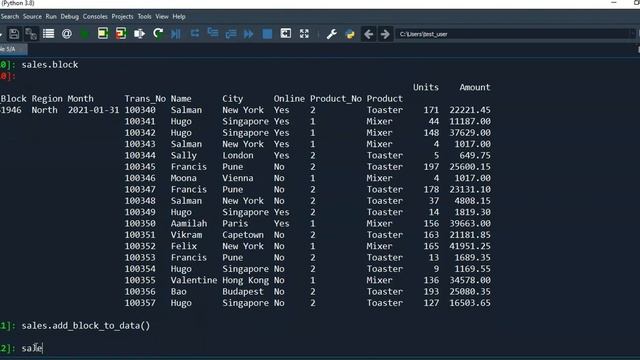Screen dimensions: 640x360
Task: Click the 'Trans_No' column header
Action: click(x=145, y=99)
